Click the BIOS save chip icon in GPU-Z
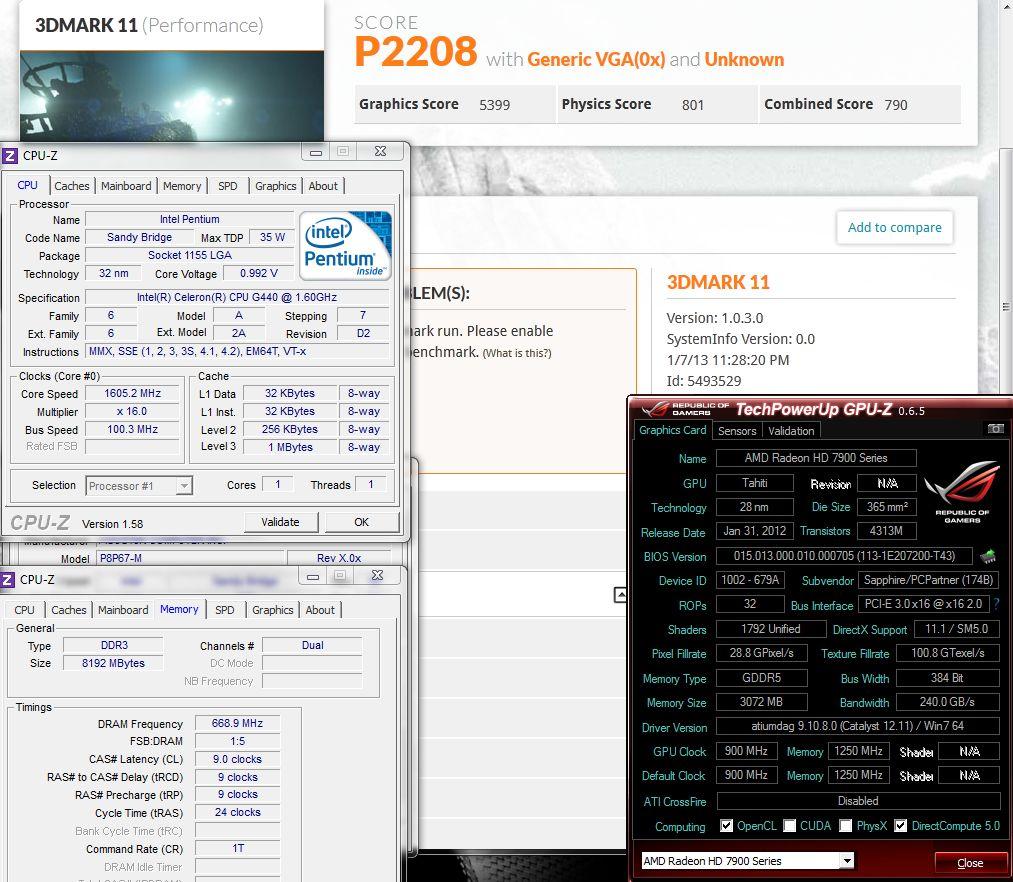The image size is (1013, 882). [988, 556]
